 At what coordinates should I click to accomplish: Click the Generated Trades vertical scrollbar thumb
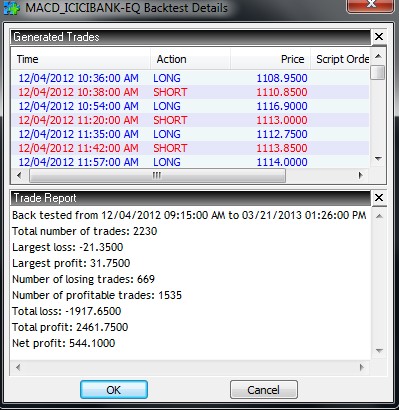tap(378, 72)
